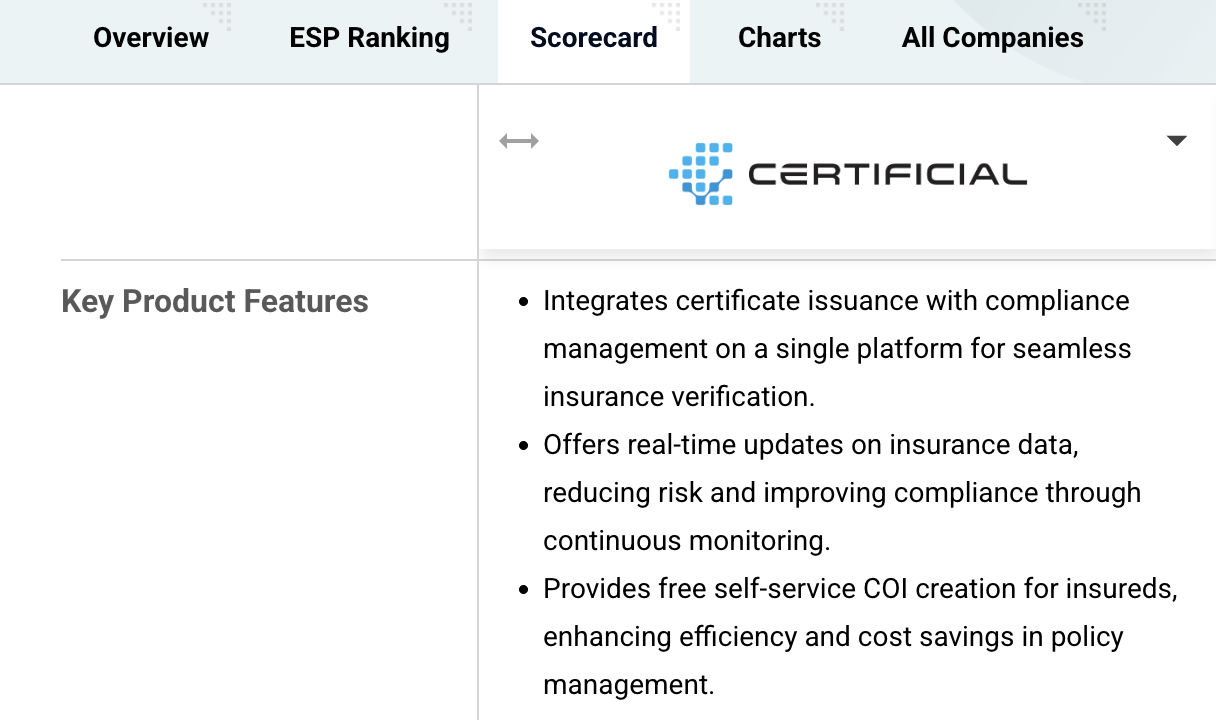Click the dotted grid graphic above Scorecard tab
The height and width of the screenshot is (720, 1216).
click(x=667, y=16)
